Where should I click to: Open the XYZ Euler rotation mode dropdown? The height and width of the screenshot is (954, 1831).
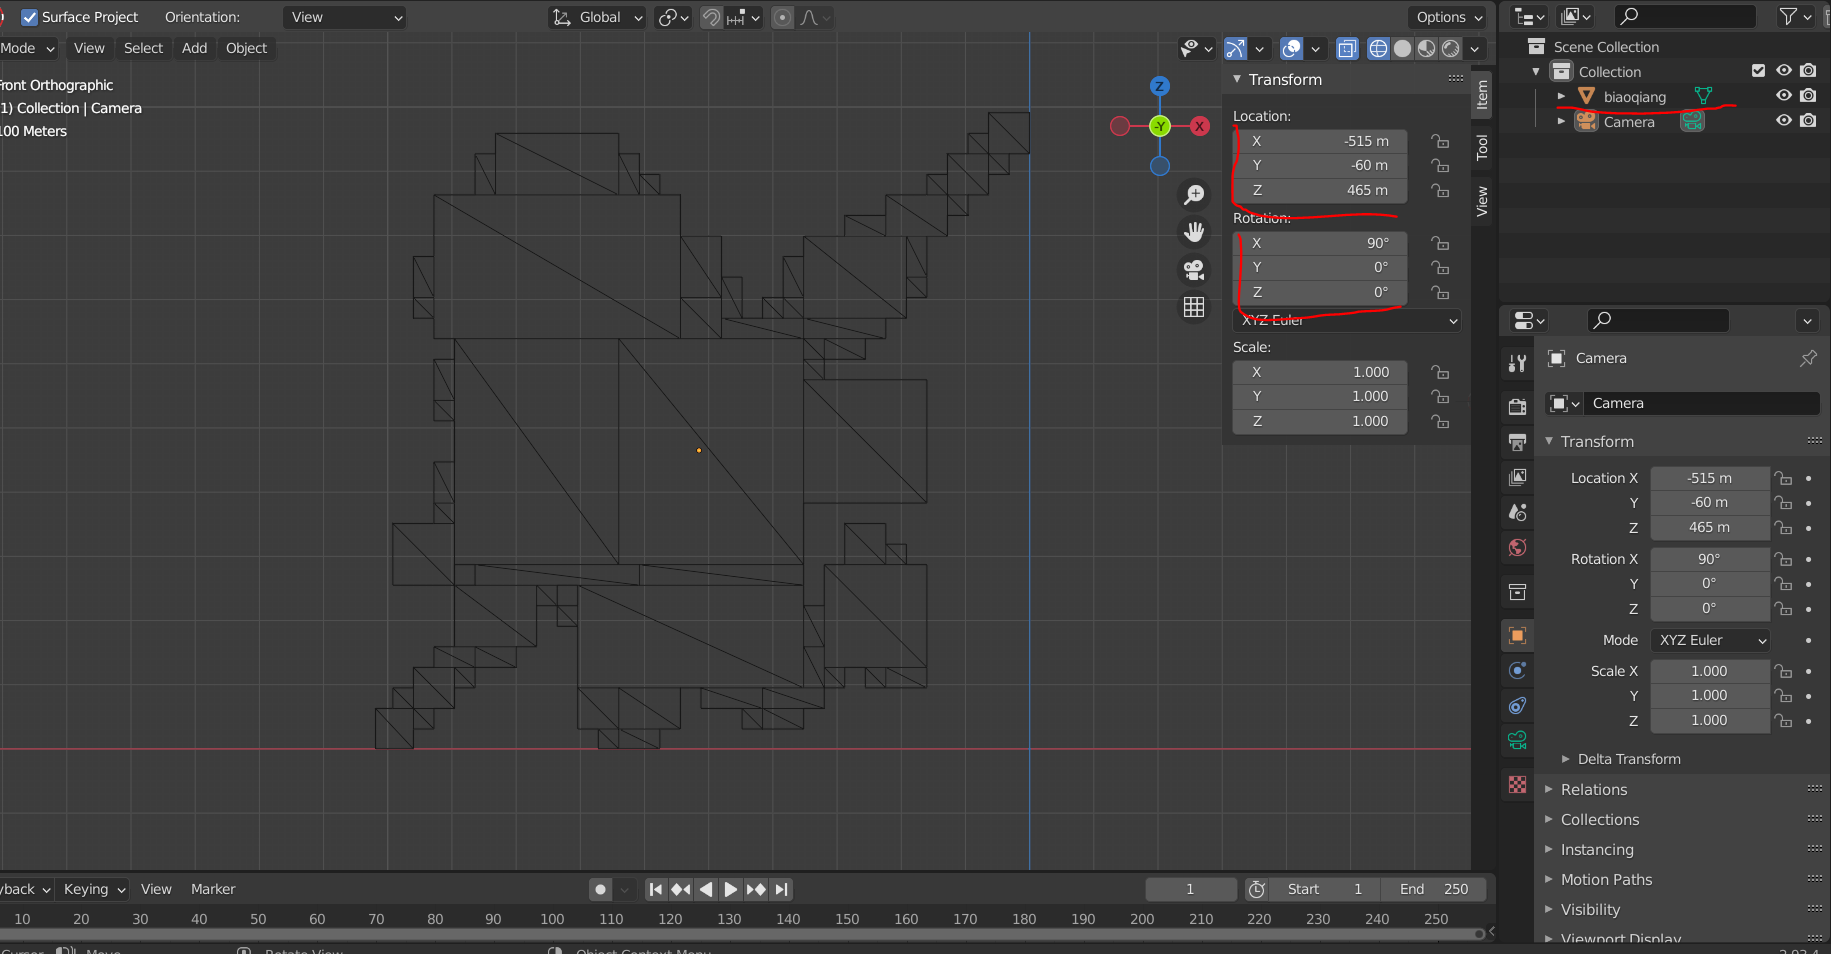[1713, 640]
